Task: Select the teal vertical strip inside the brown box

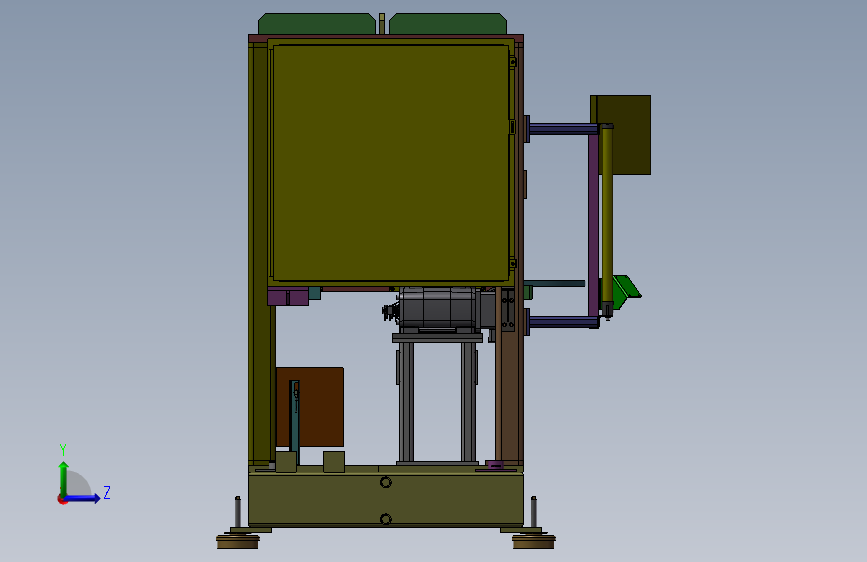Action: 295,423
